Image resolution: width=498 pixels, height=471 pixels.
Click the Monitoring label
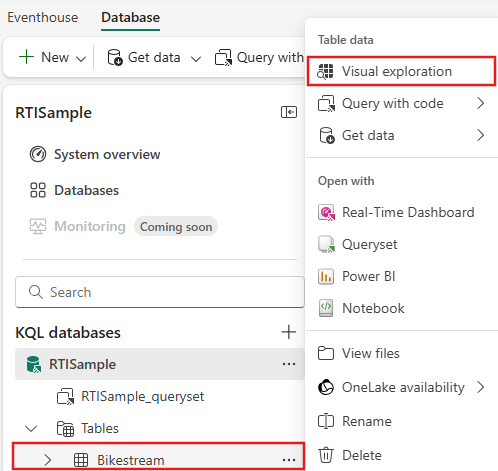click(x=90, y=226)
